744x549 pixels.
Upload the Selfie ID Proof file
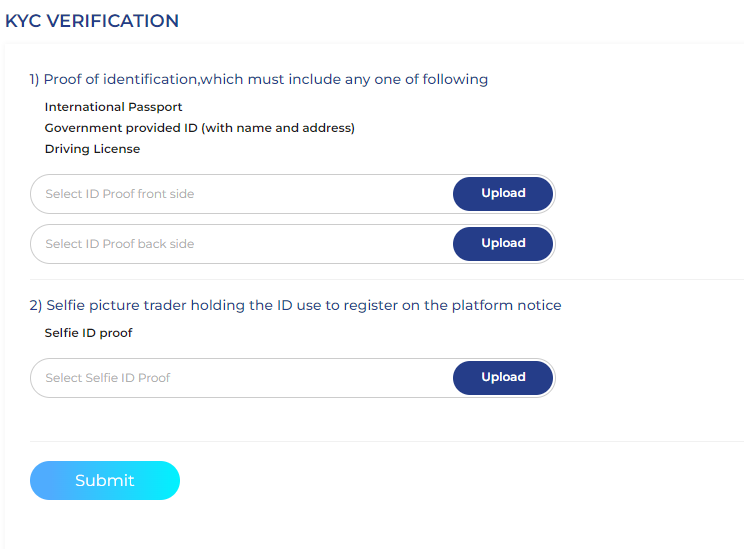[503, 378]
